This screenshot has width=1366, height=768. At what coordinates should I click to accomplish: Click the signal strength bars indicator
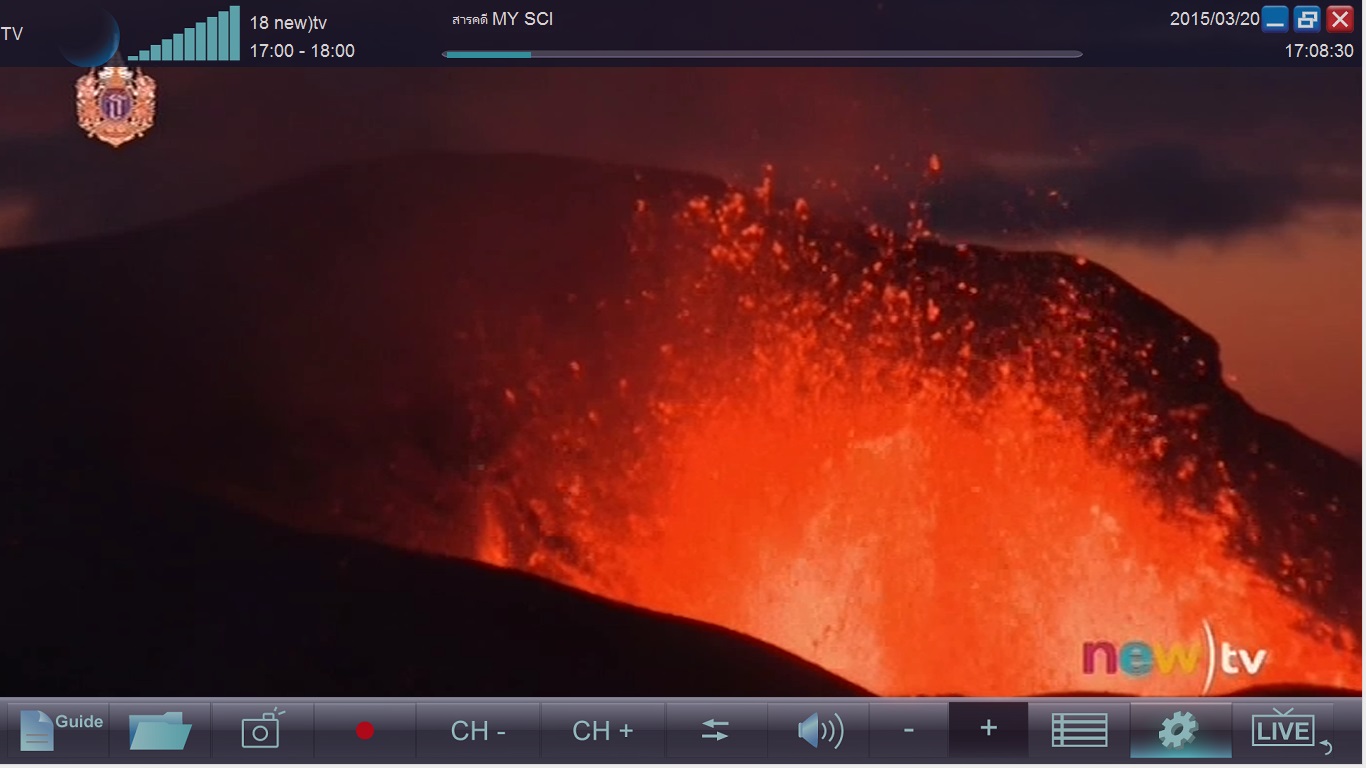(184, 33)
